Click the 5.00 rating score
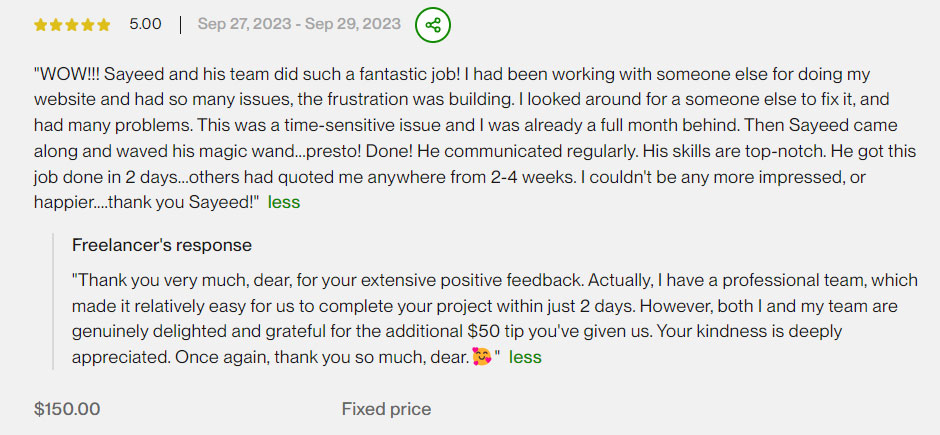The image size is (940, 435). (x=145, y=24)
